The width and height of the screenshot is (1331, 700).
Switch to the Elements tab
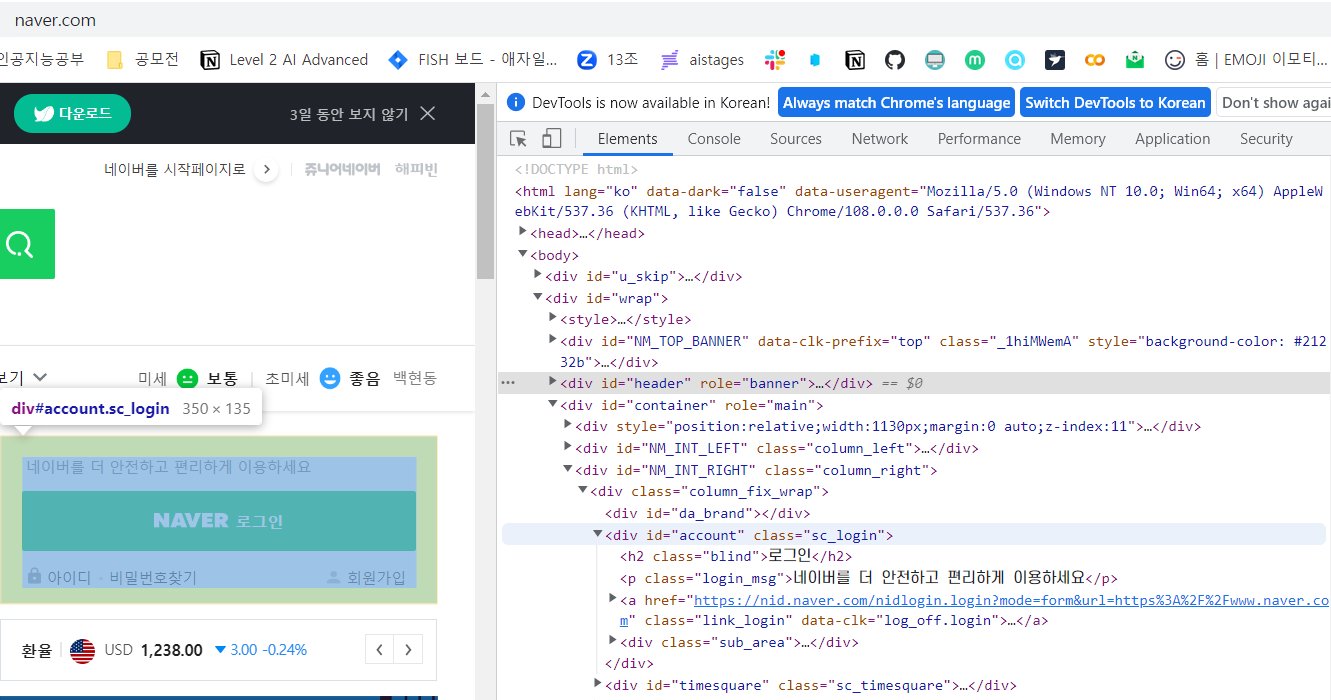point(628,139)
